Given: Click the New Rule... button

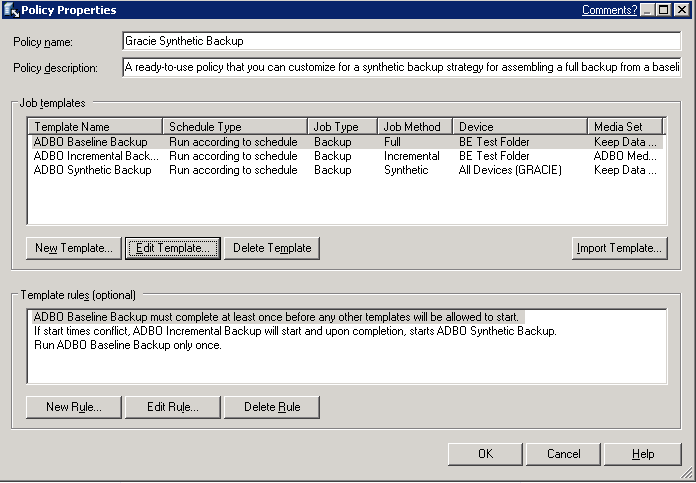Looking at the screenshot, I should [74, 407].
